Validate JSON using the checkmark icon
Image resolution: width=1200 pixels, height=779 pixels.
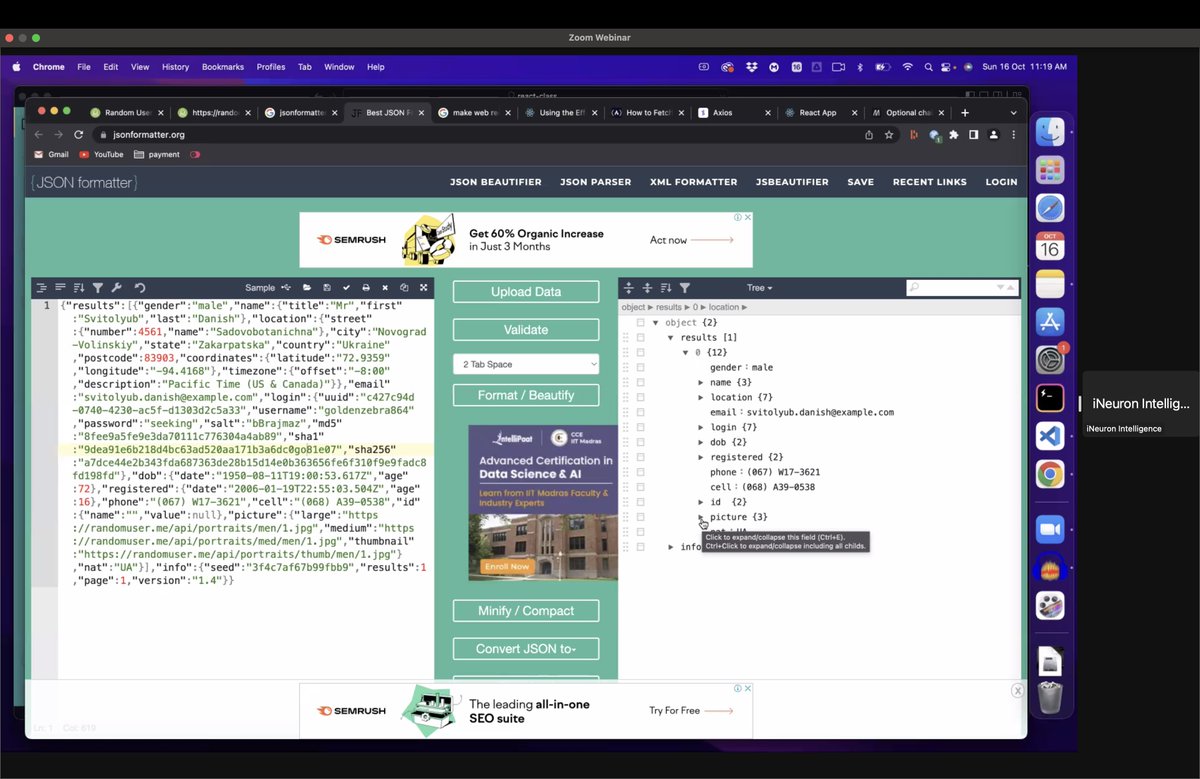point(346,288)
